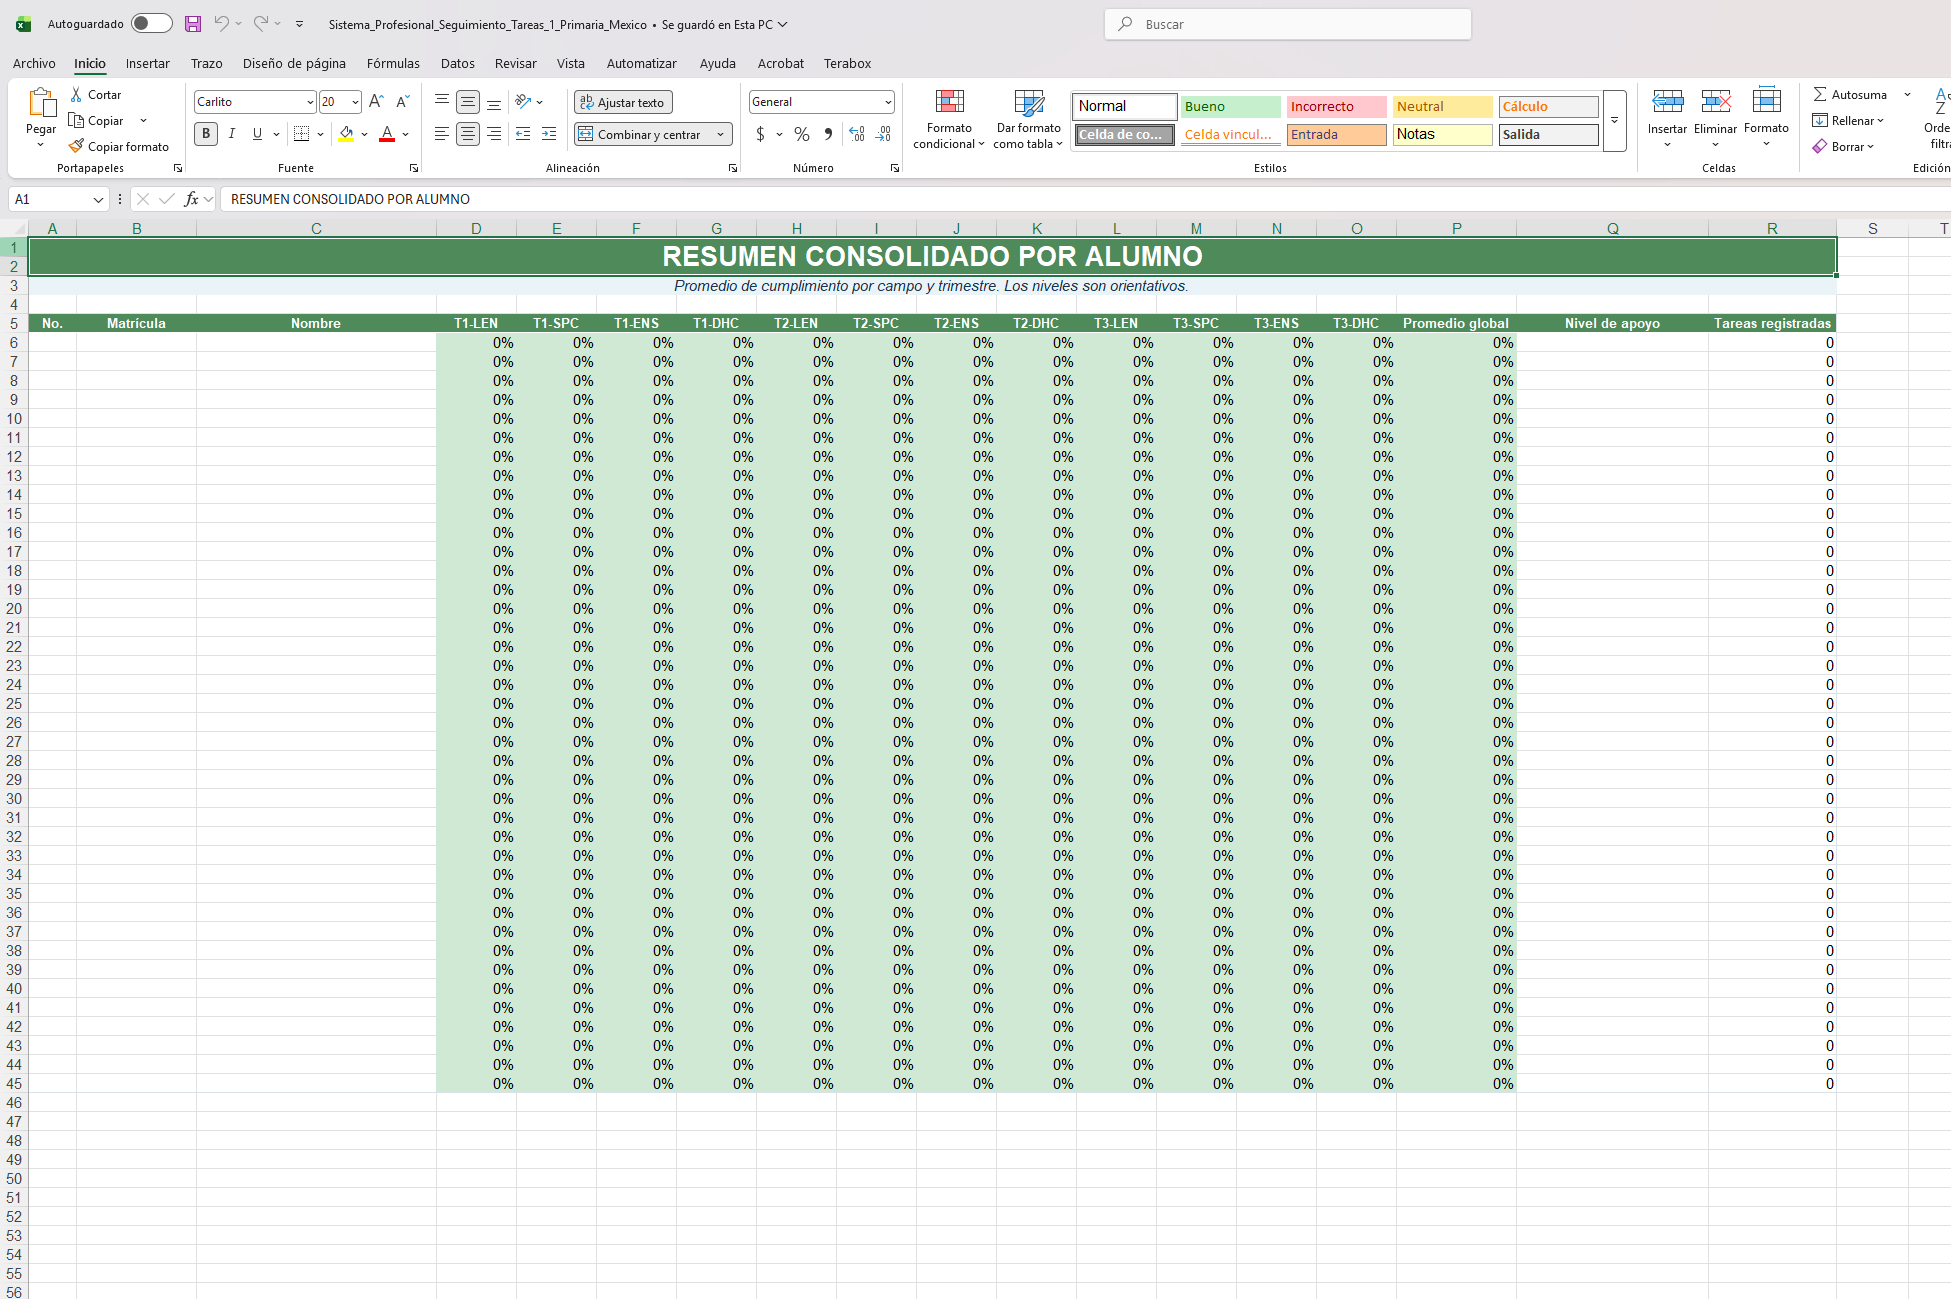The width and height of the screenshot is (1951, 1299).
Task: Toggle Bold formatting
Action: click(206, 133)
